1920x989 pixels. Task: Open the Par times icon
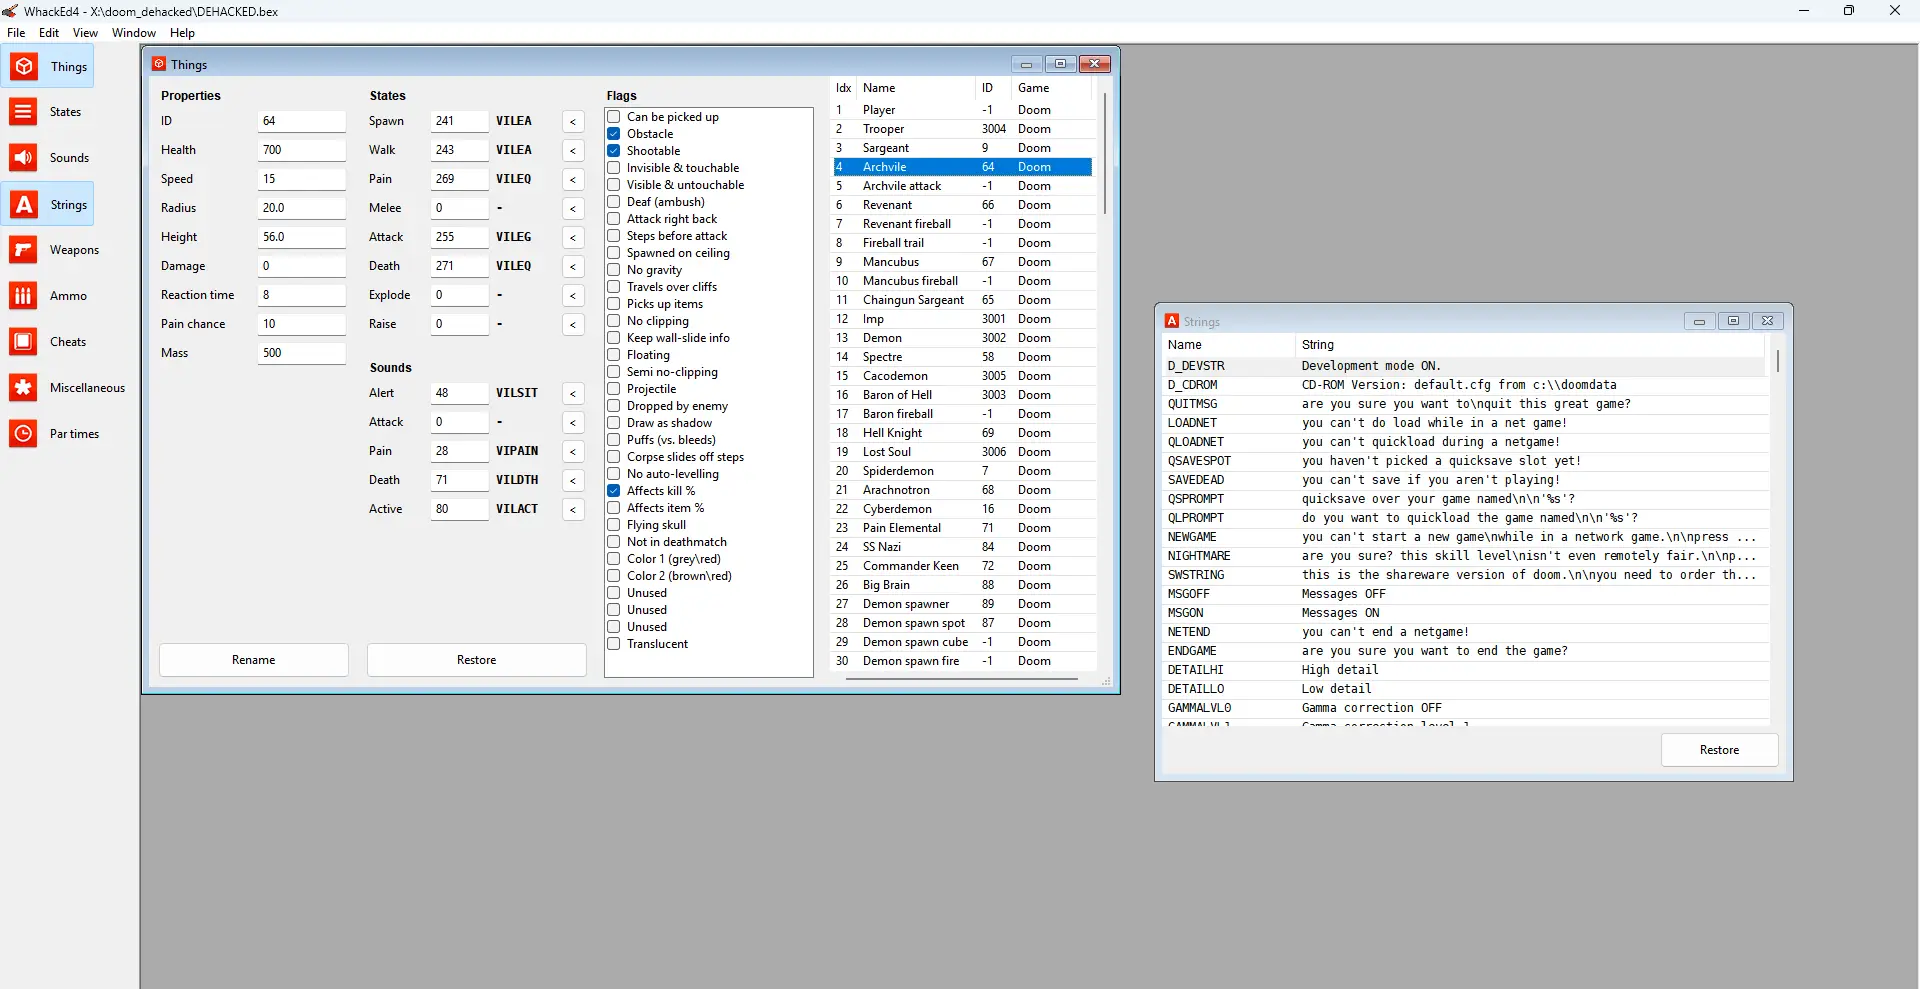click(24, 434)
